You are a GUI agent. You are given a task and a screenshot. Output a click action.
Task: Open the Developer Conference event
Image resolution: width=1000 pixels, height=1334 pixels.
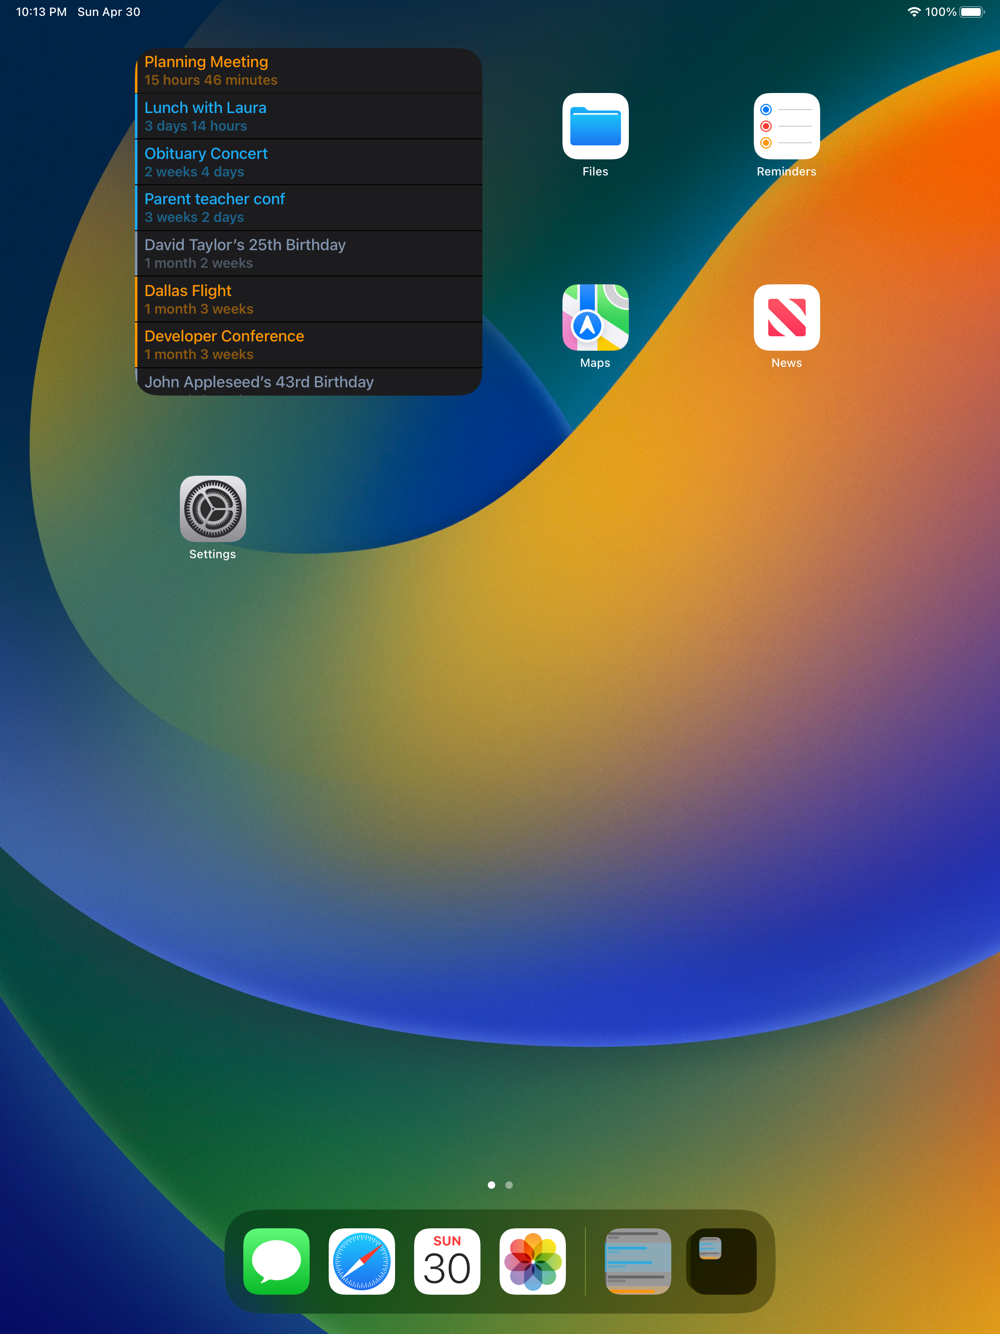(x=309, y=345)
